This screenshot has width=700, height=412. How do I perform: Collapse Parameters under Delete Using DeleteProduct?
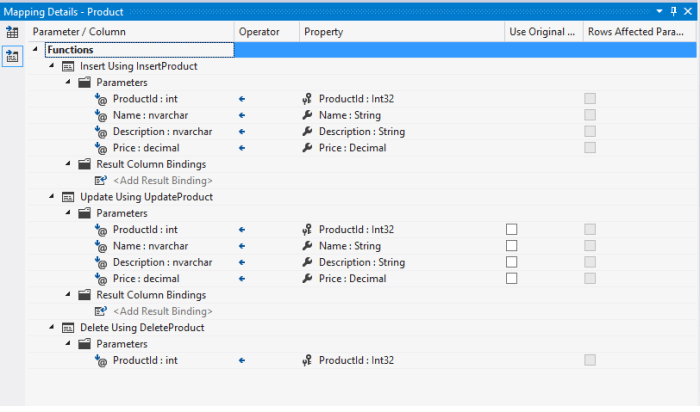point(68,344)
